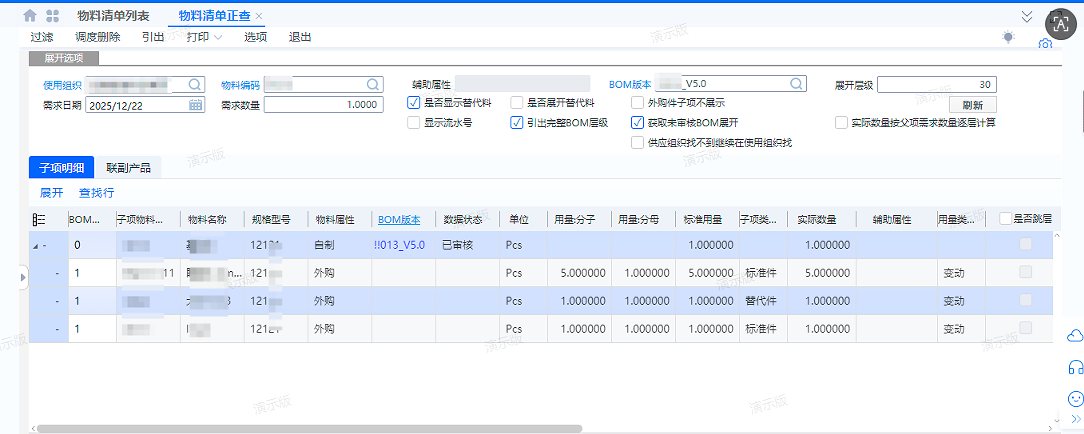This screenshot has width=1084, height=434.
Task: Check 显示流水号 option
Action: click(x=413, y=123)
